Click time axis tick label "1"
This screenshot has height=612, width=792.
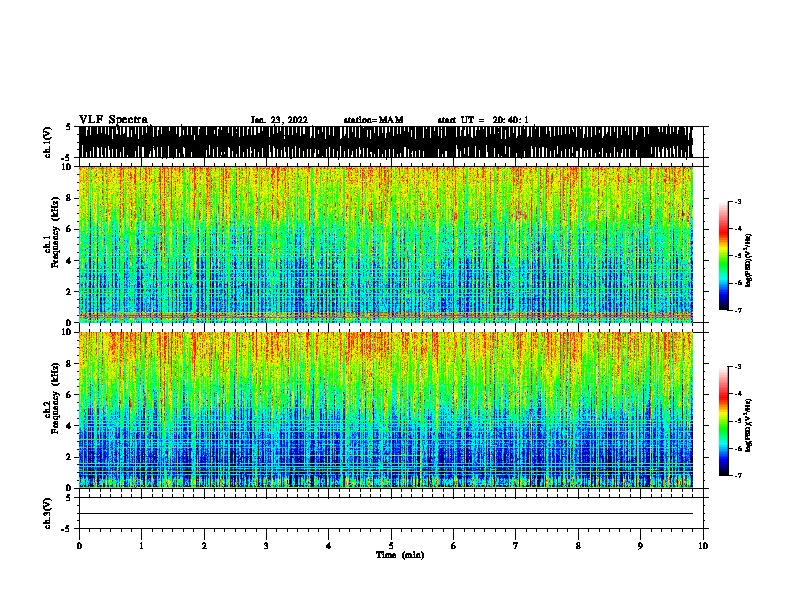point(141,546)
